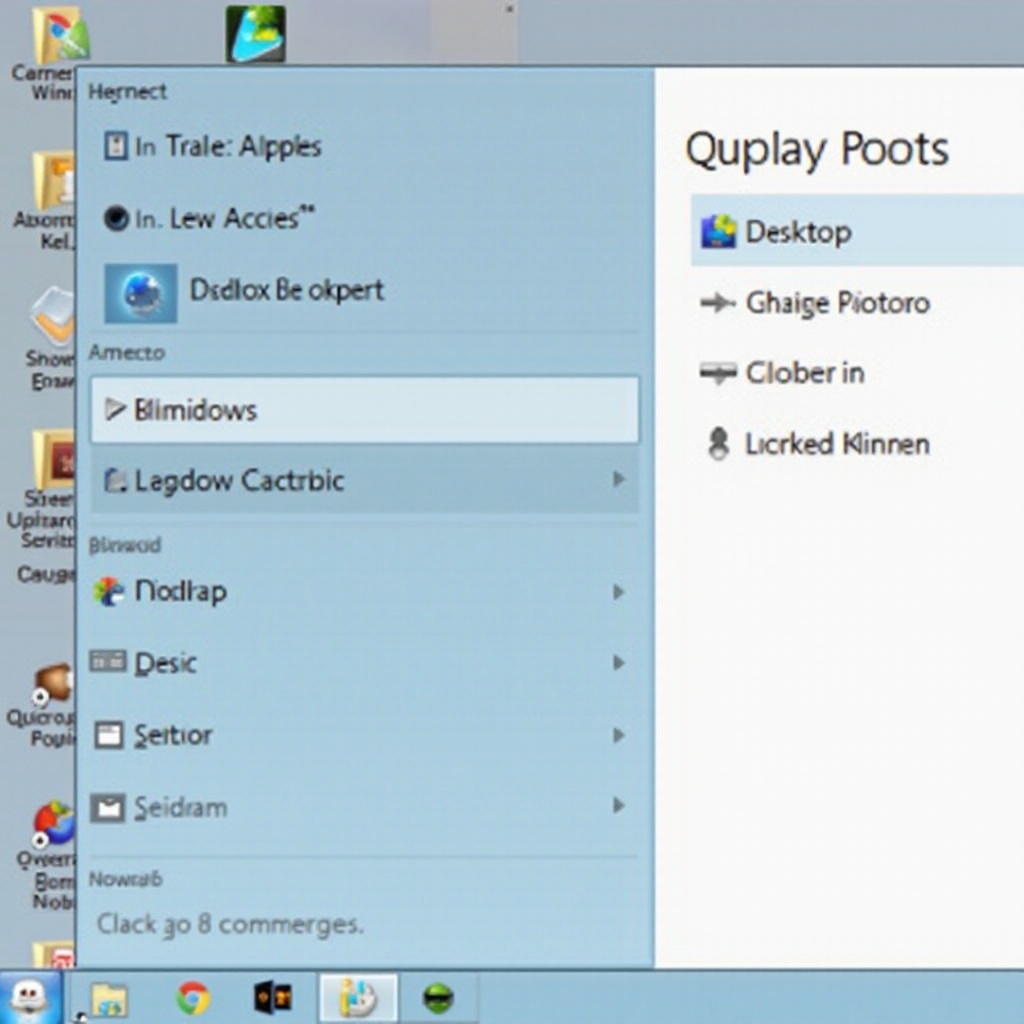Click the Start button on the taskbar
1024x1024 pixels.
coord(29,997)
